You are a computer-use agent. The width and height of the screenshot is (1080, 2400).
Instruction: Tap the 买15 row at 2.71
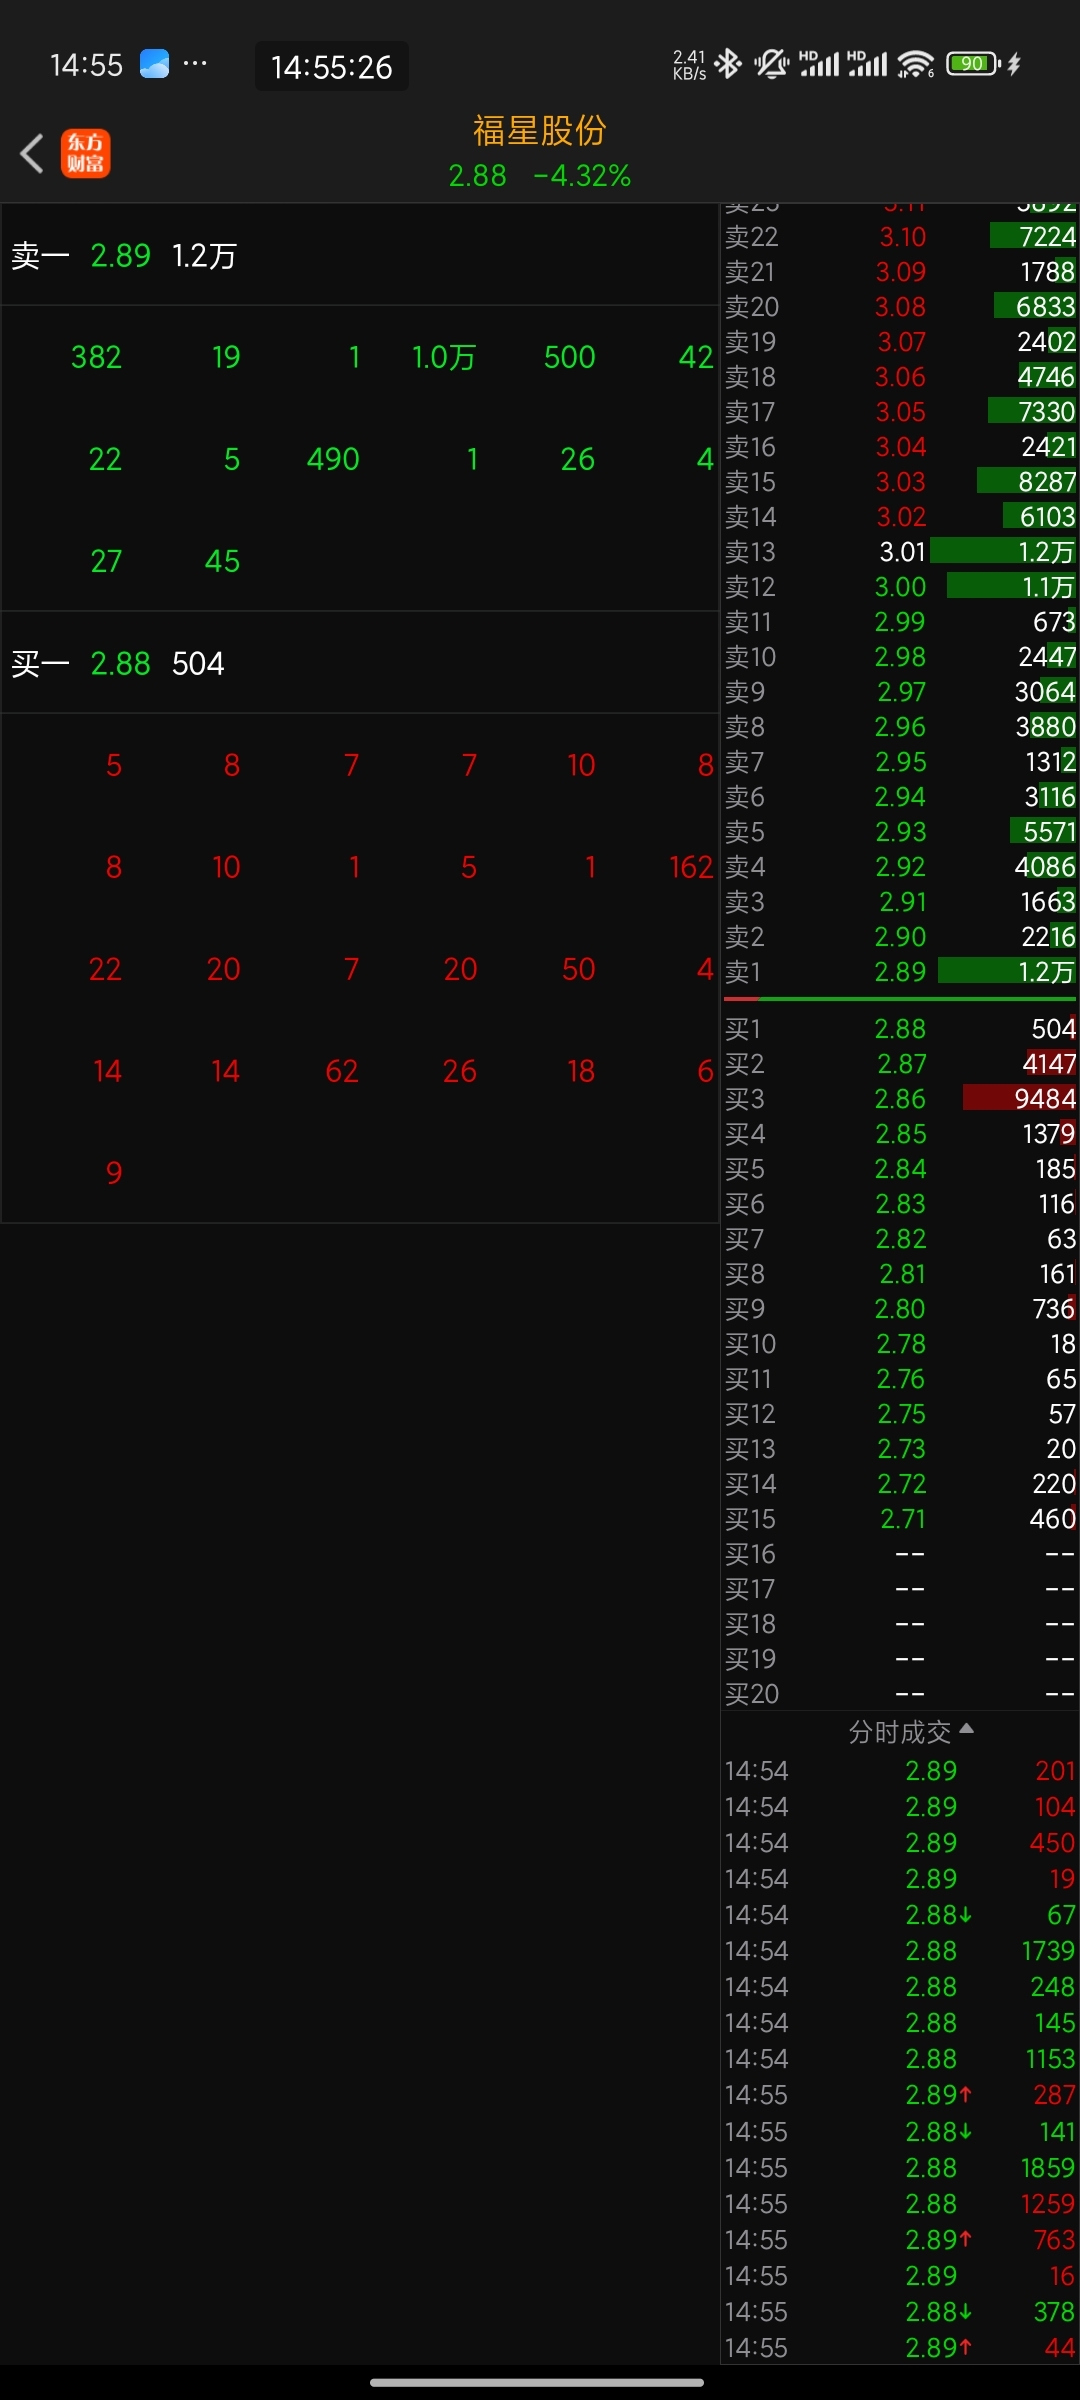900,1519
